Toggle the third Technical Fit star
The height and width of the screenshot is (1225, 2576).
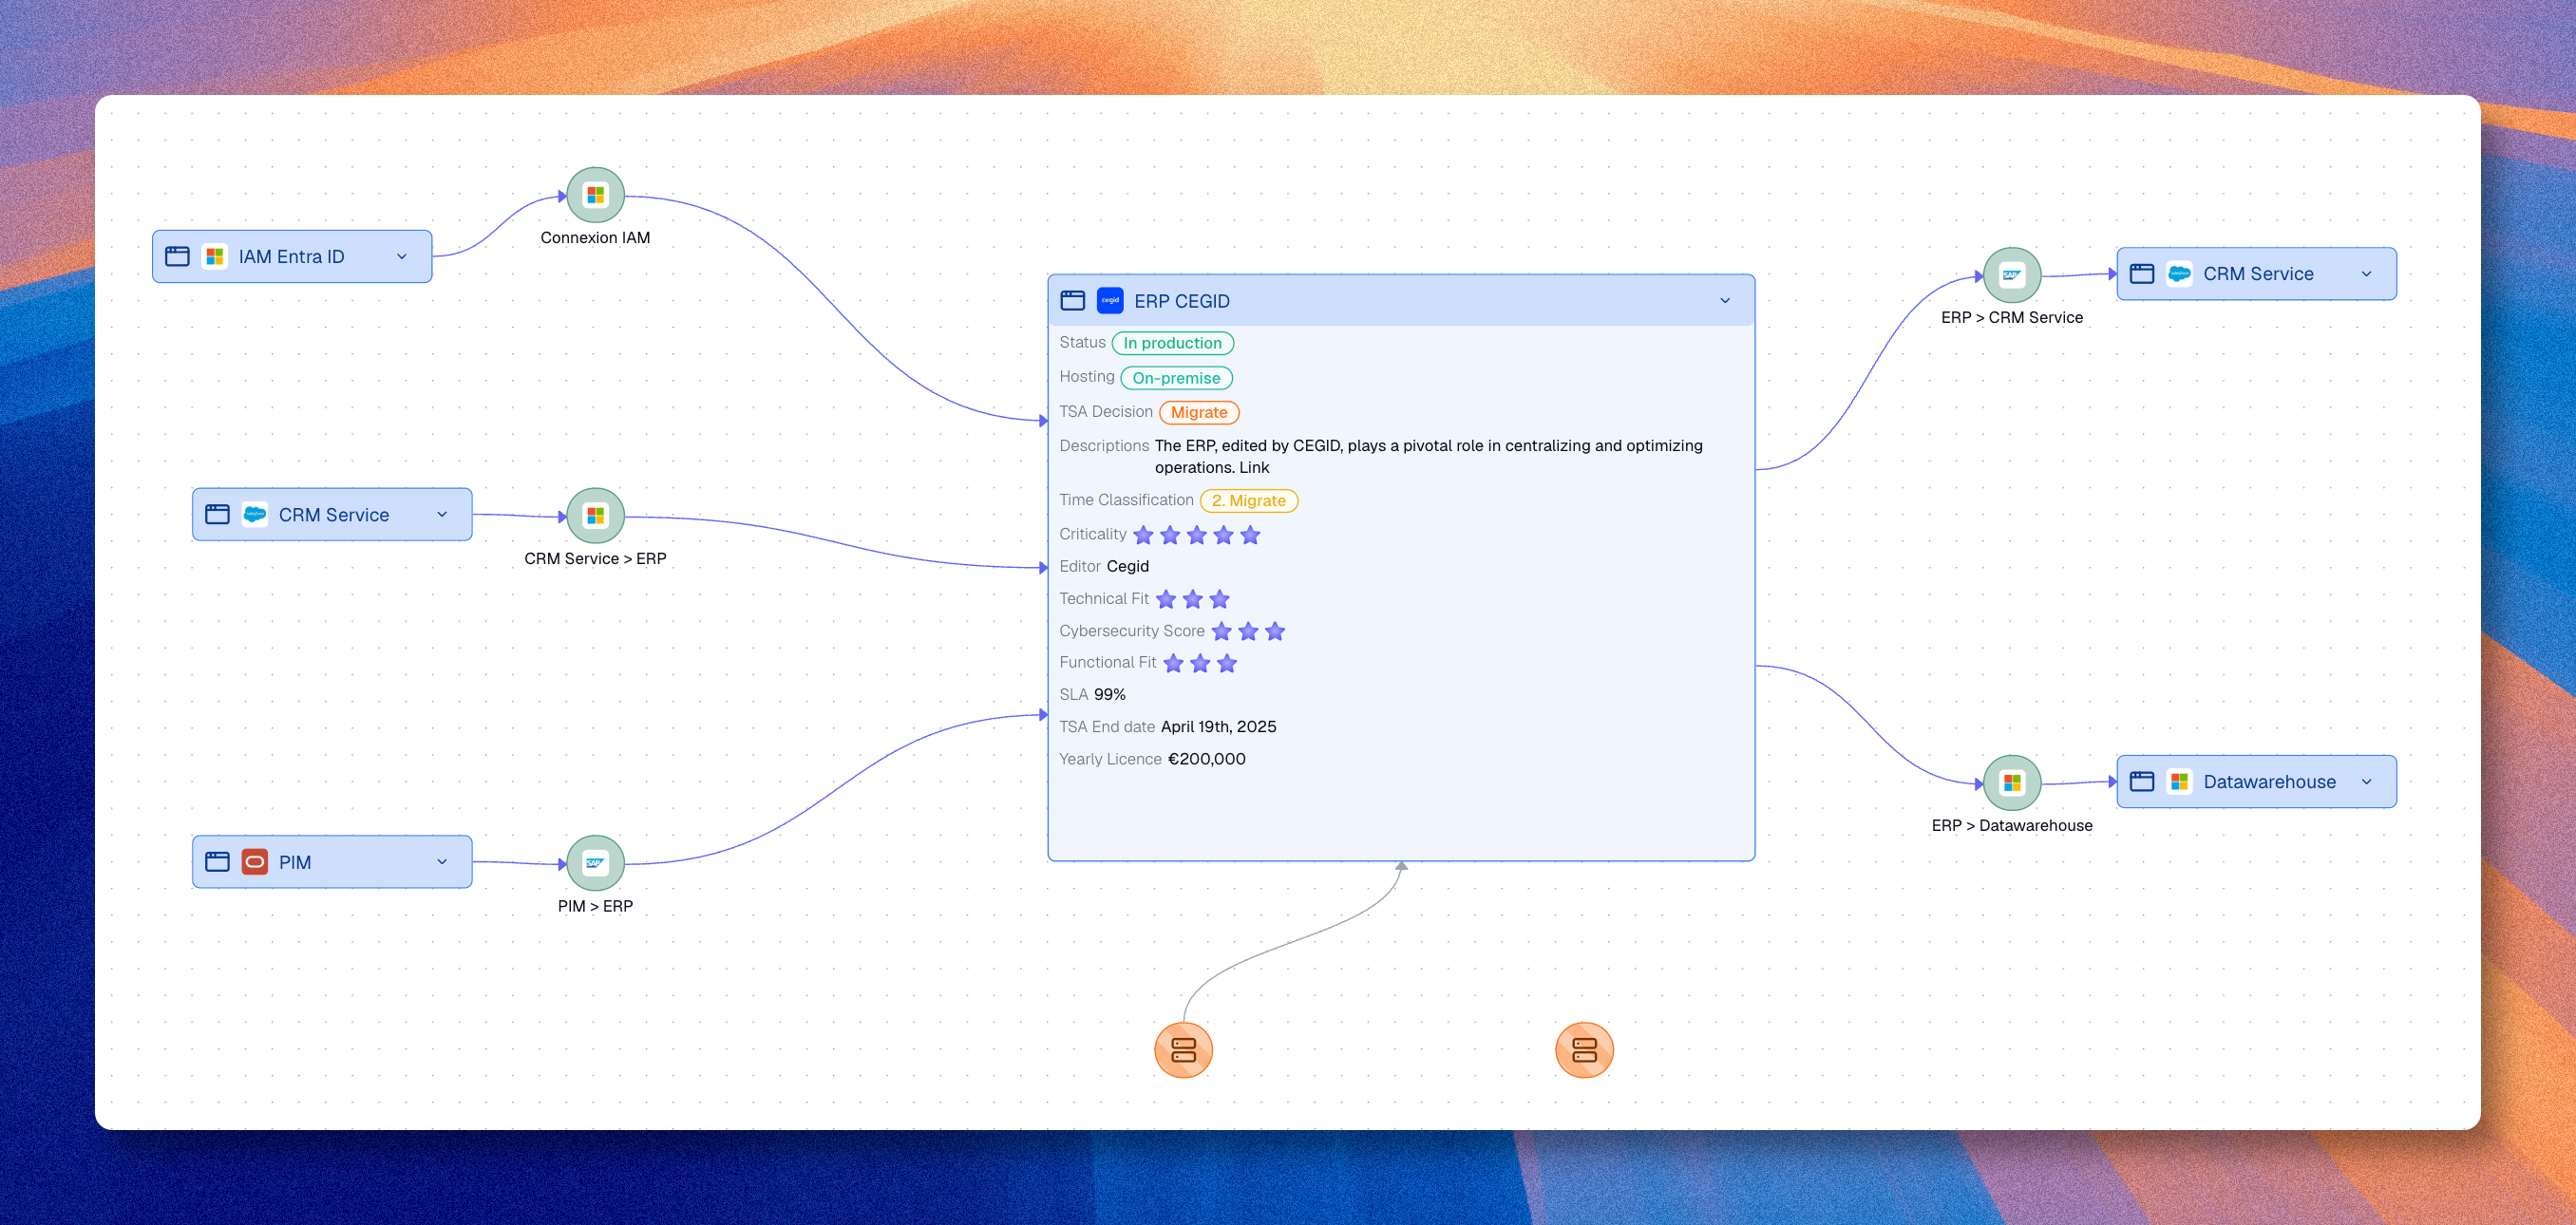click(1219, 598)
